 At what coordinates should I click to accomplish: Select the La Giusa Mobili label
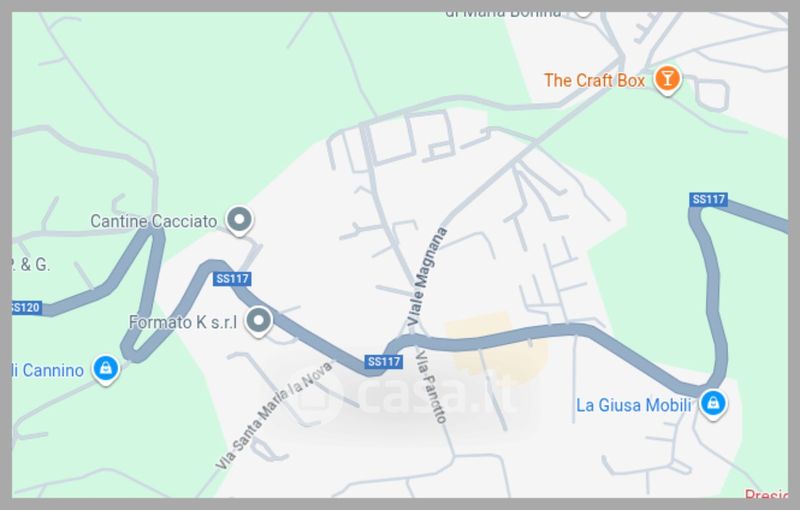633,405
